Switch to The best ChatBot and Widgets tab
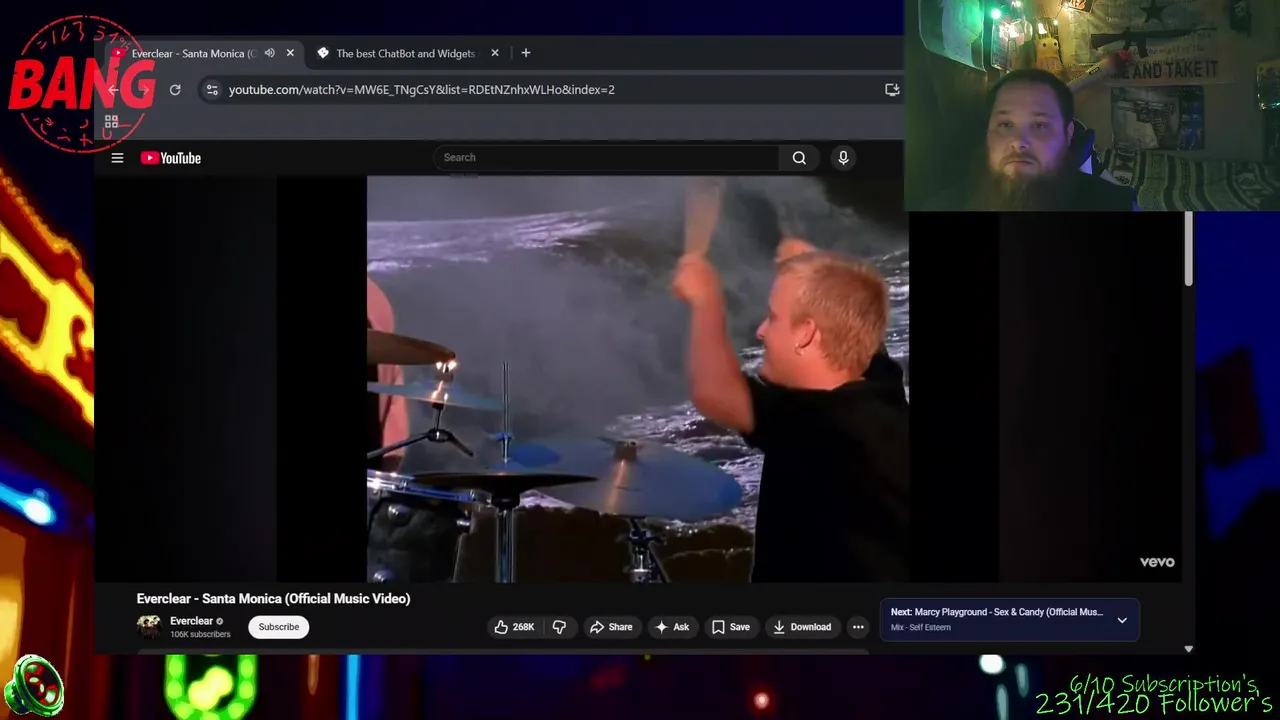Screen dimensions: 1280x720 (405, 53)
